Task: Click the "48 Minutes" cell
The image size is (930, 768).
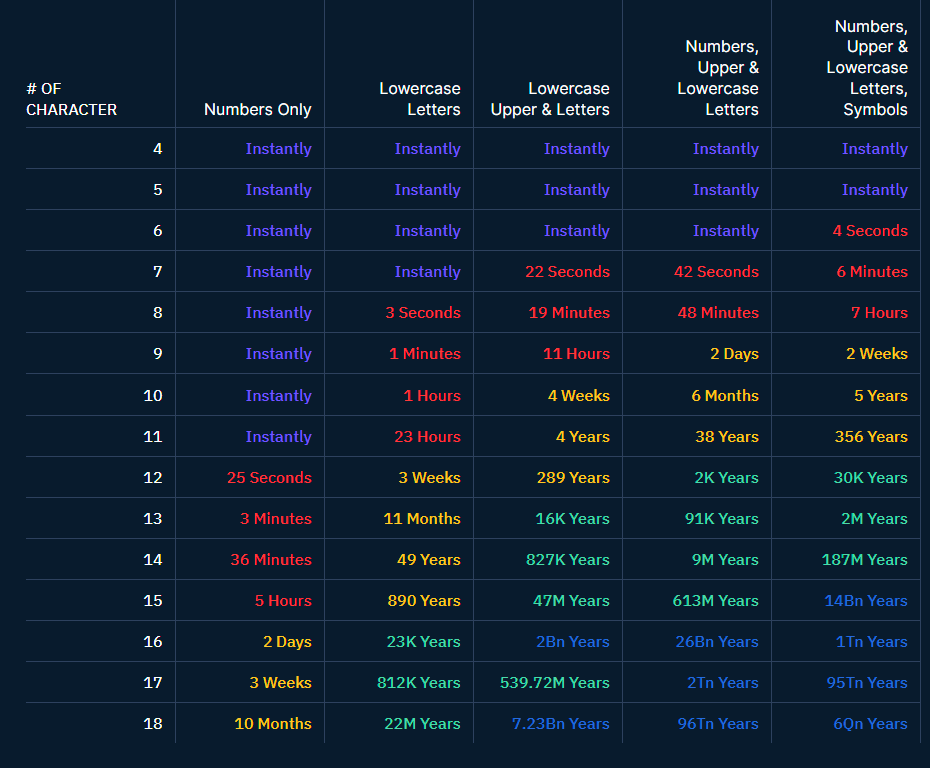Action: (x=718, y=313)
